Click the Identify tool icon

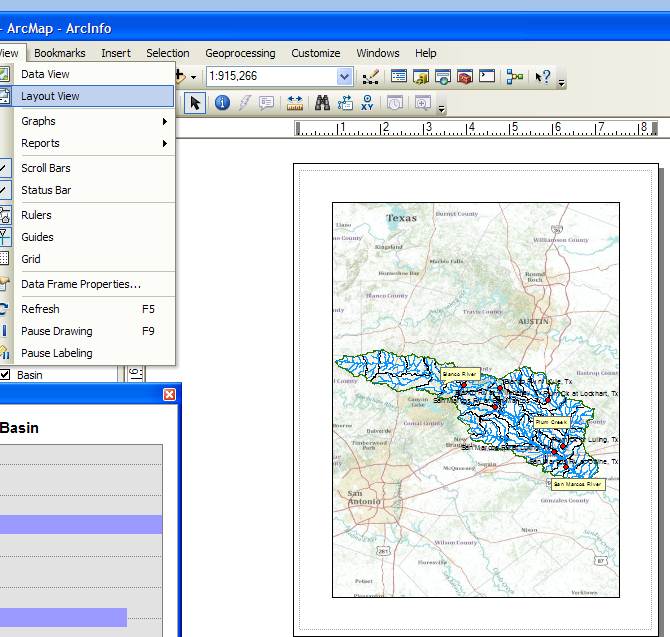222,102
